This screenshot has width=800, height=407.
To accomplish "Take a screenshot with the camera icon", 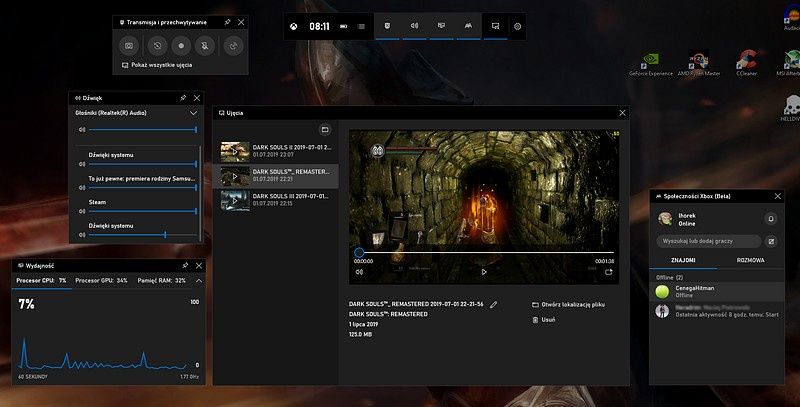I will pyautogui.click(x=129, y=46).
